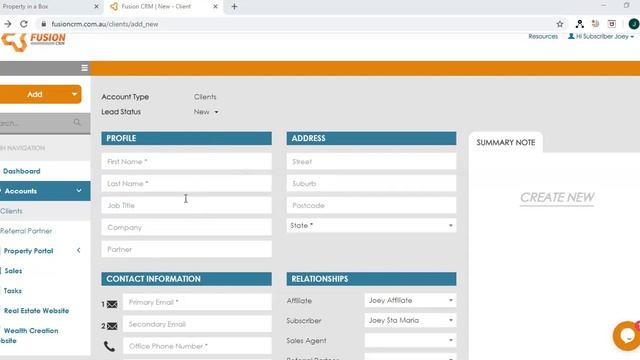Click the secondary email envelope icon
This screenshot has width=640, height=360.
(112, 326)
